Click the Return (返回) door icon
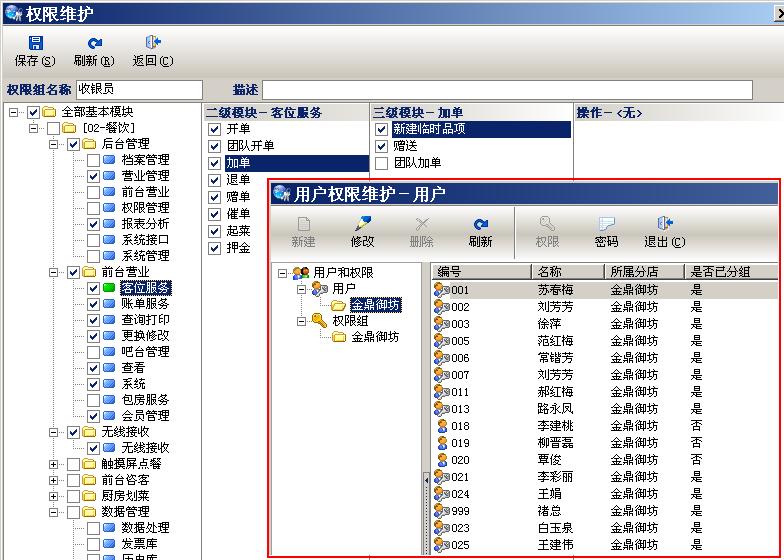The height and width of the screenshot is (560, 784). (x=152, y=43)
